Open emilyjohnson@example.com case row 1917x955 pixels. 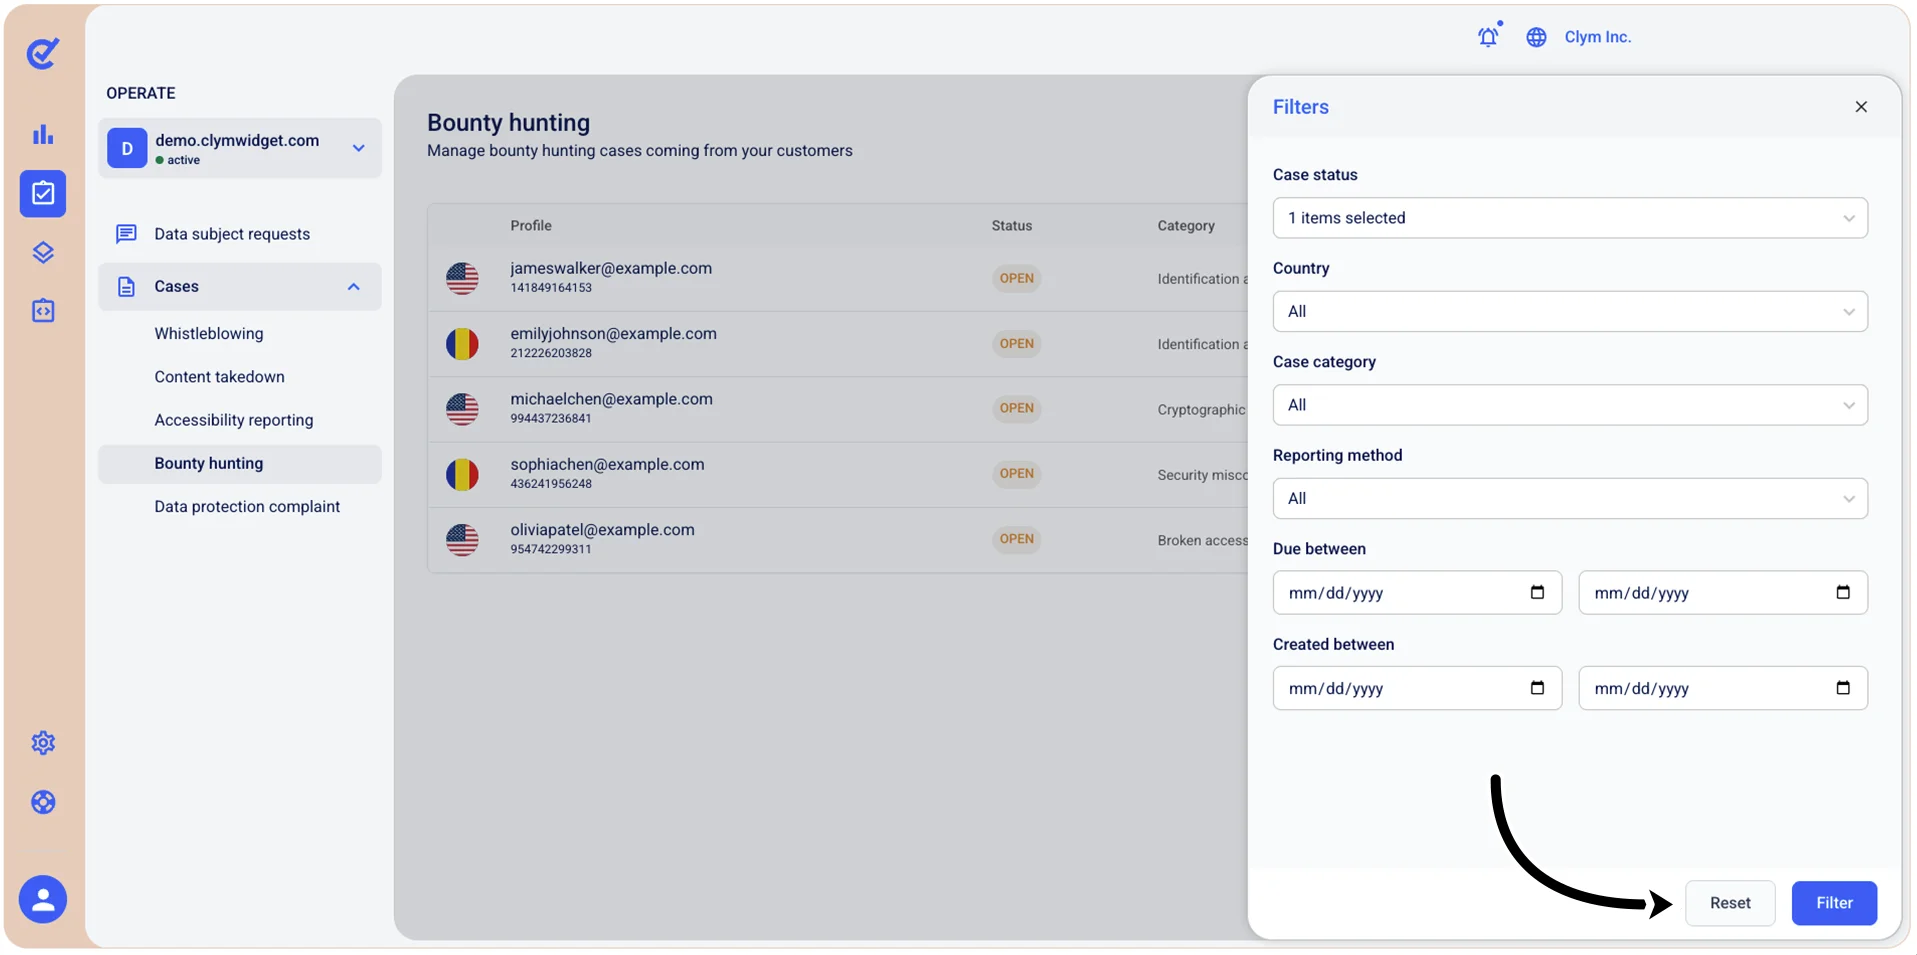click(838, 344)
